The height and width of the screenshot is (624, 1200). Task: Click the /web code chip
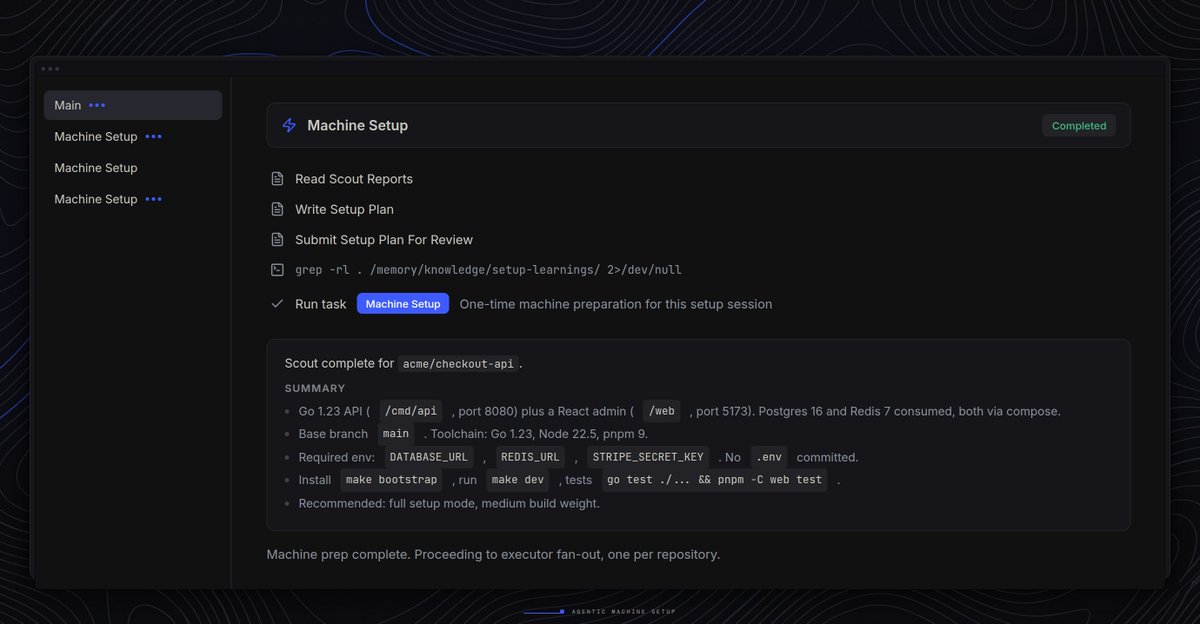pyautogui.click(x=662, y=411)
